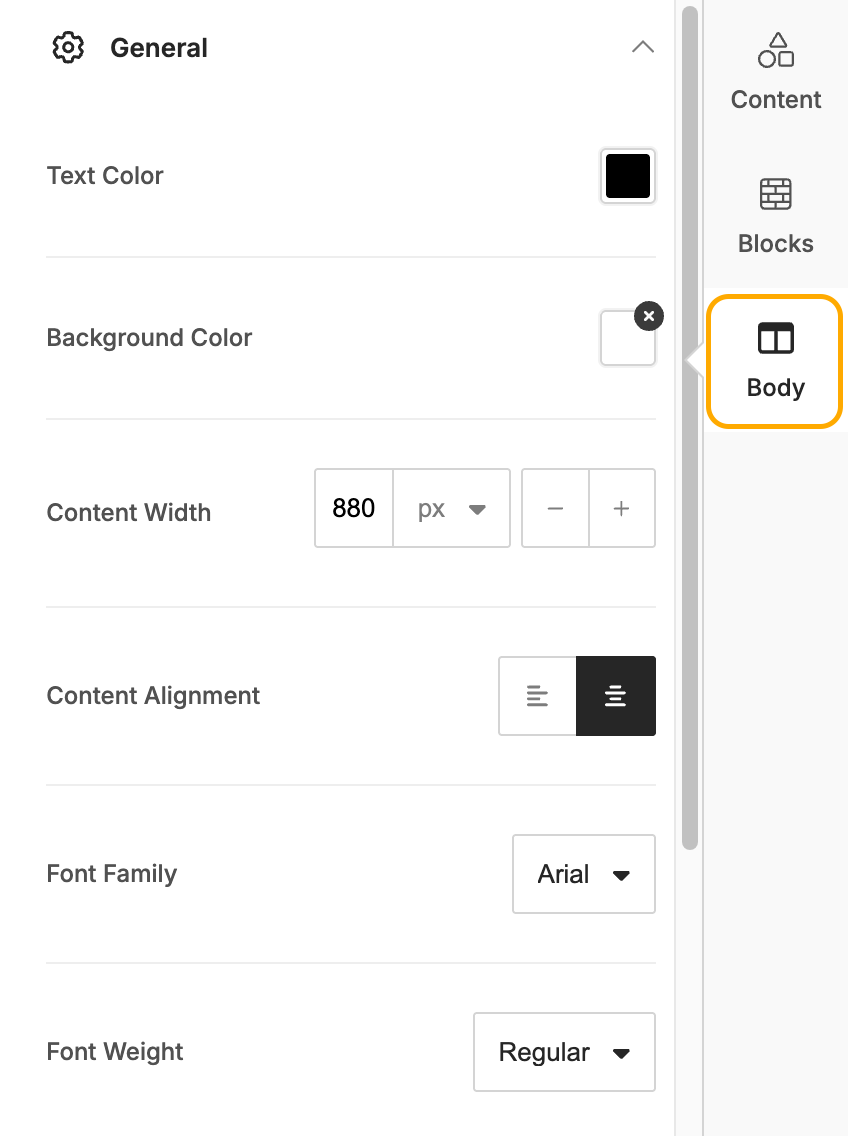The width and height of the screenshot is (848, 1136).
Task: Toggle off the center alignment option
Action: click(615, 695)
